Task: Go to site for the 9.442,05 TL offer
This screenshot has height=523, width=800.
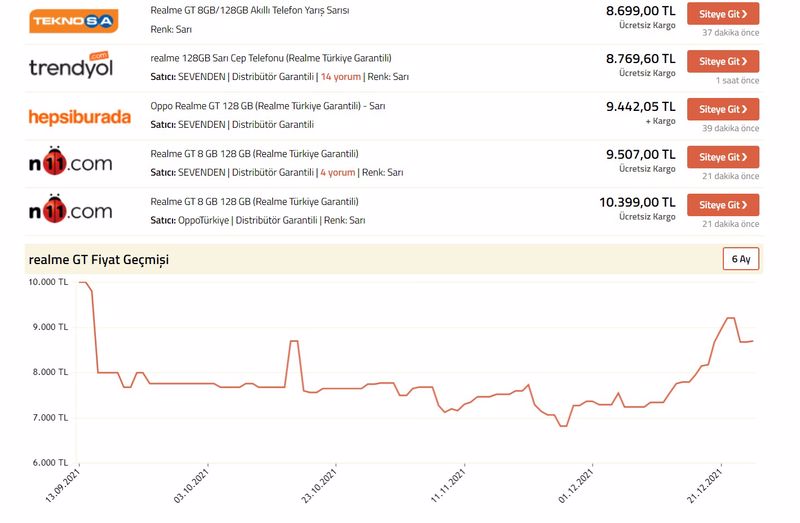Action: 722,109
